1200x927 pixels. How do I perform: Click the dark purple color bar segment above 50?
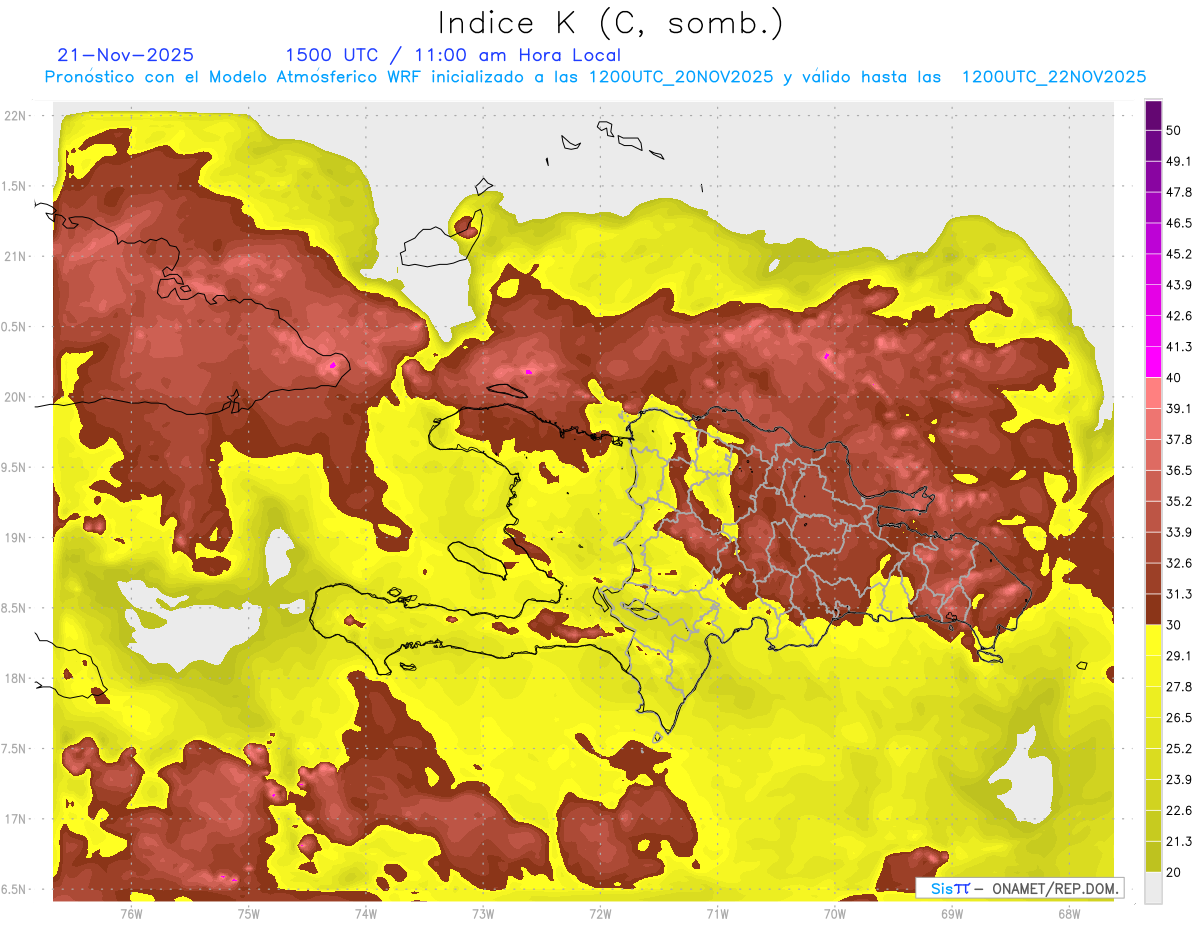[1153, 116]
